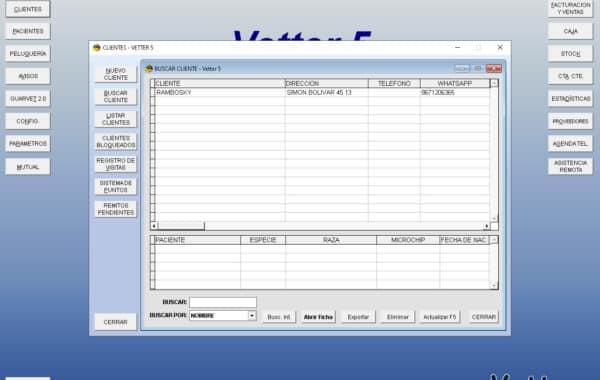Open the Caja module

(x=570, y=31)
